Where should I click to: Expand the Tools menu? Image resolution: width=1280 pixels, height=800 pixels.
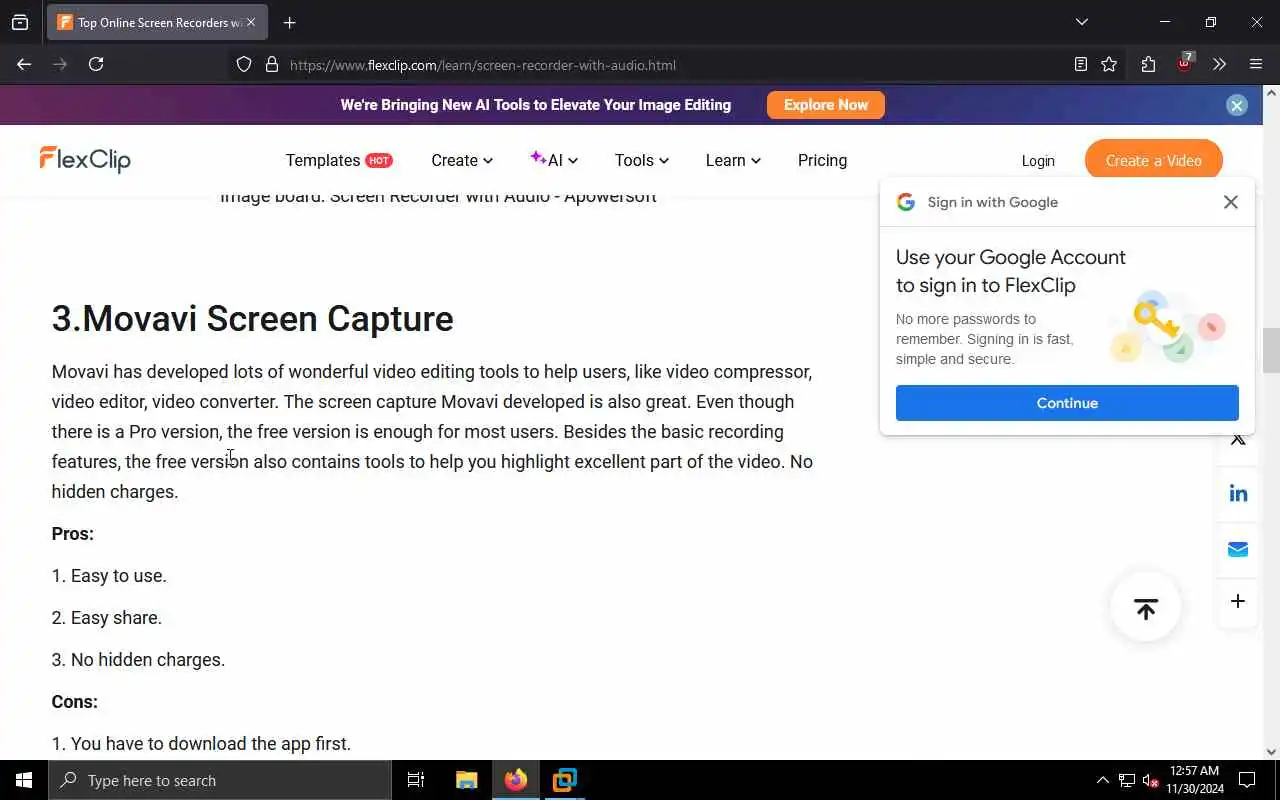pos(642,160)
